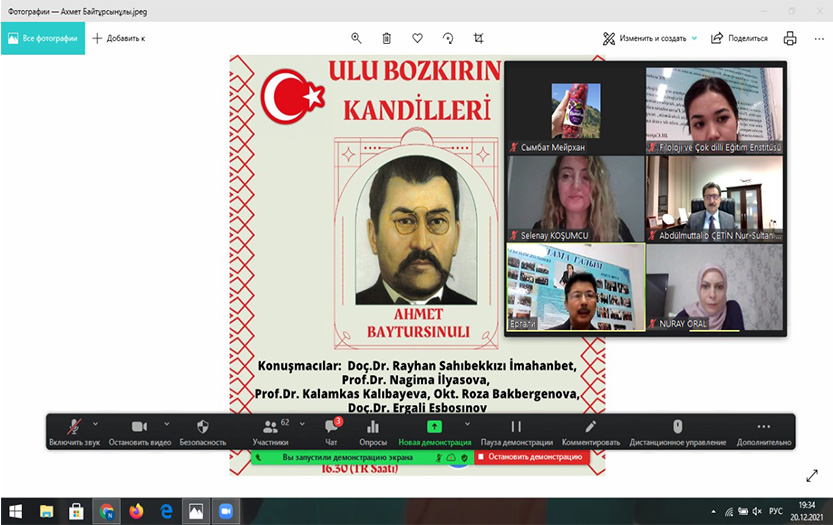
Task: Select Комментировать annotation pencil
Action: tap(590, 430)
